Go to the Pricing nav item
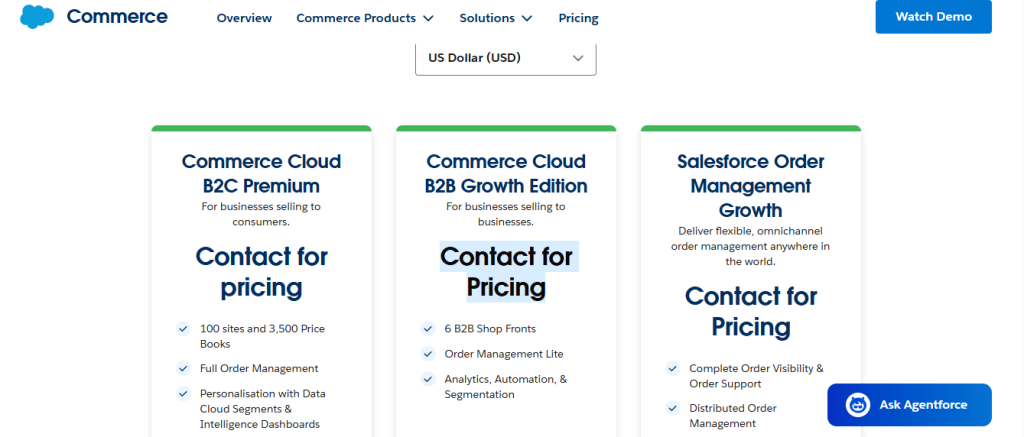The image size is (1024, 437). click(x=578, y=18)
